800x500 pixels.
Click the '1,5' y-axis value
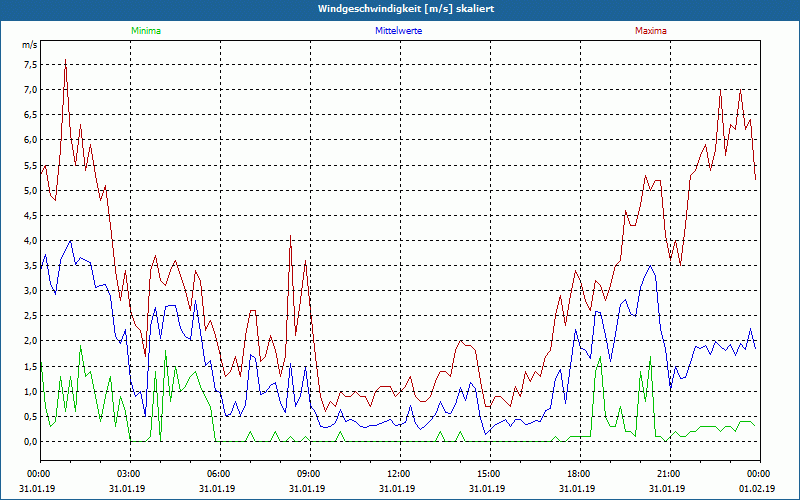[30, 366]
